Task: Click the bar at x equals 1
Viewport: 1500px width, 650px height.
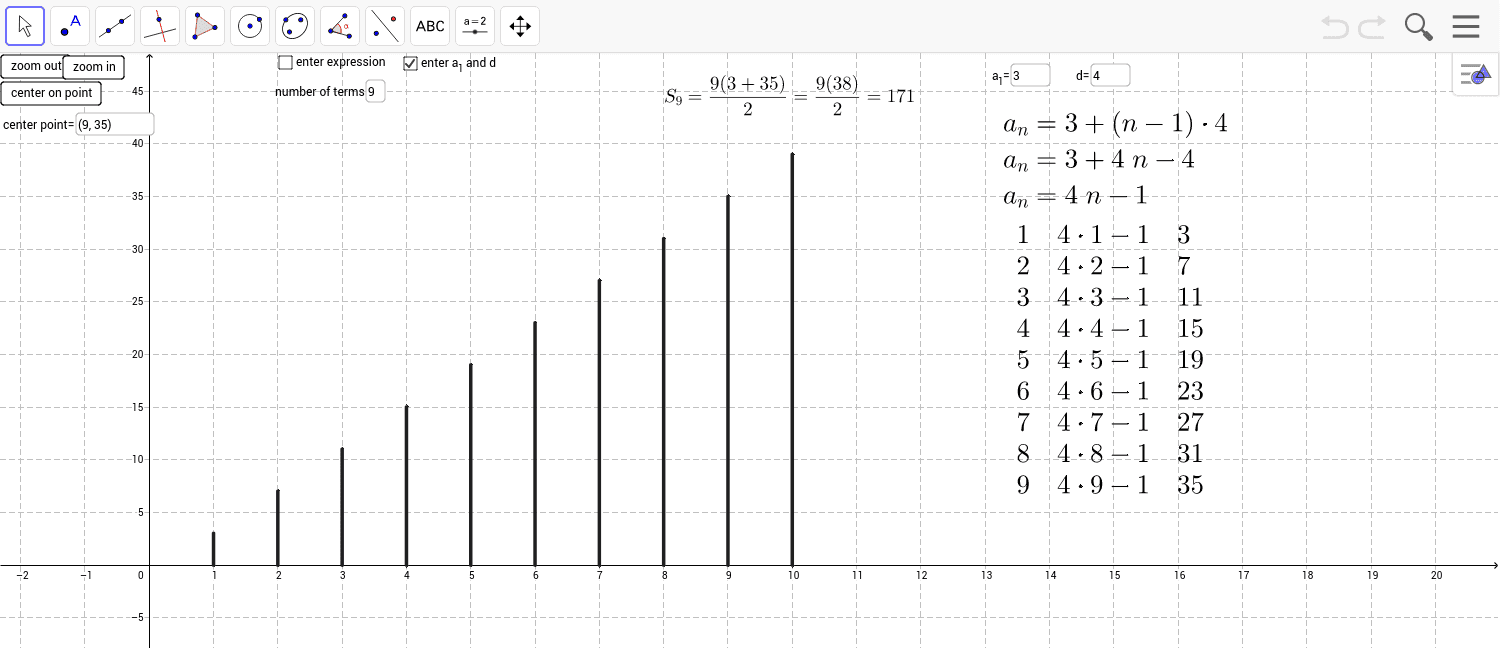Action: tap(214, 549)
